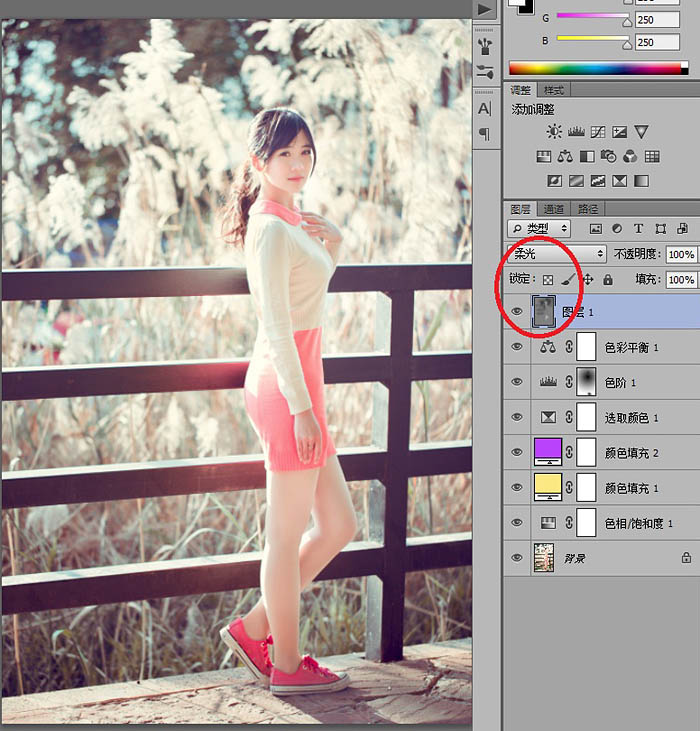Click the lock transparent pixels icon
This screenshot has height=731, width=700.
[x=548, y=281]
